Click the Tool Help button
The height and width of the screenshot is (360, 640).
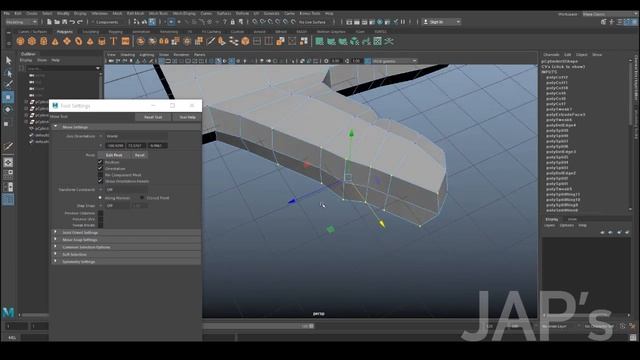[x=187, y=117]
